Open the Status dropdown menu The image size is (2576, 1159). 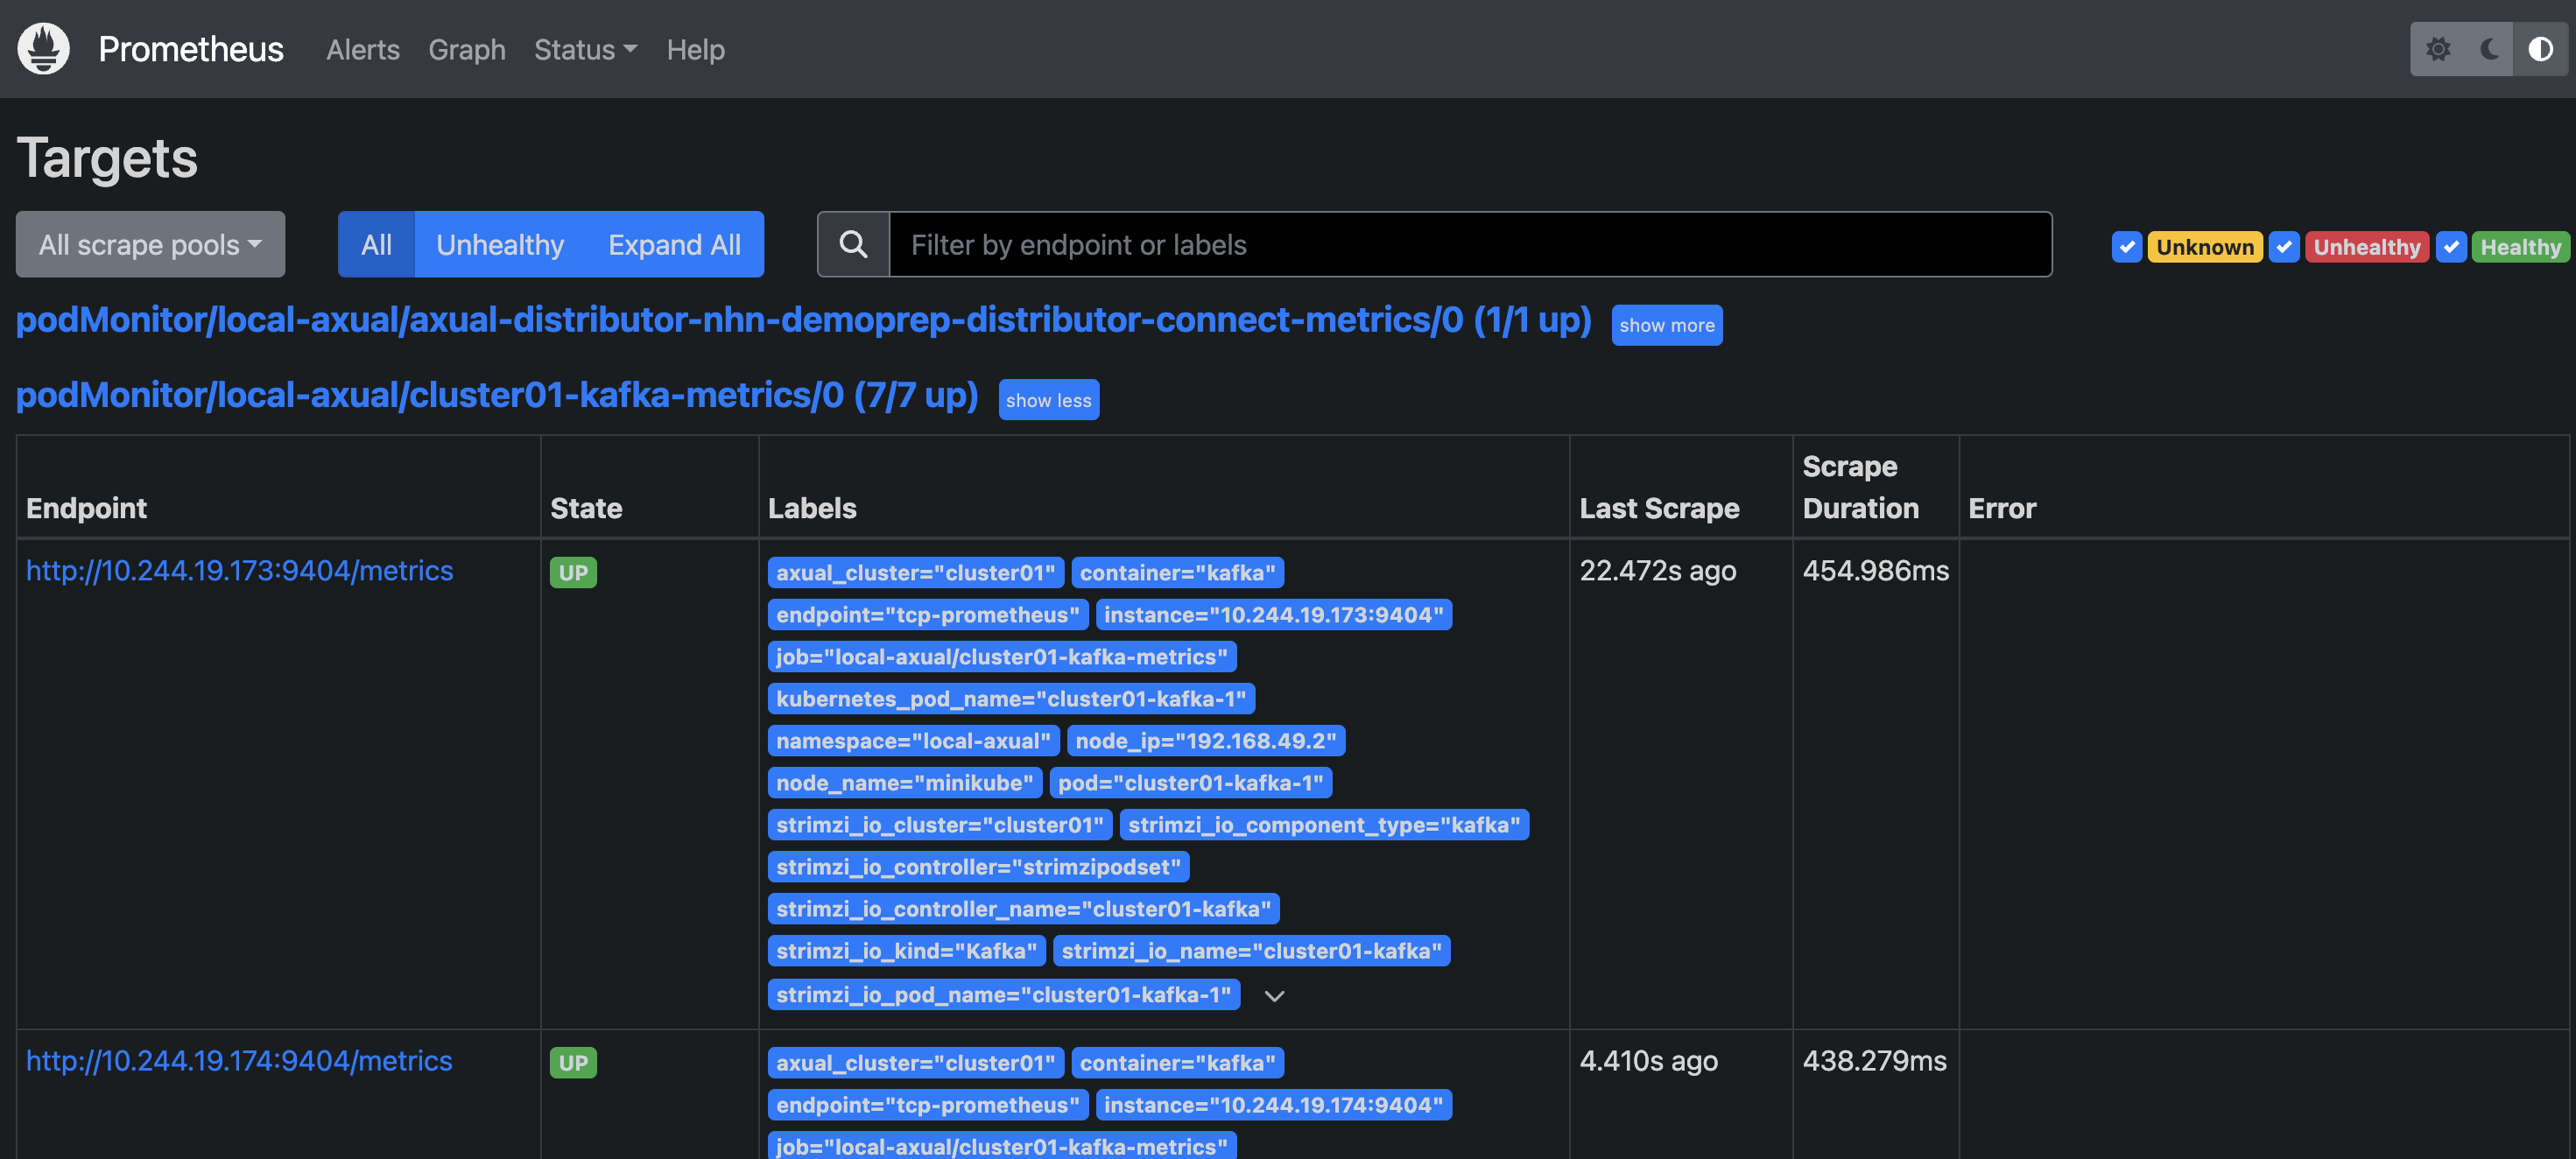(585, 49)
